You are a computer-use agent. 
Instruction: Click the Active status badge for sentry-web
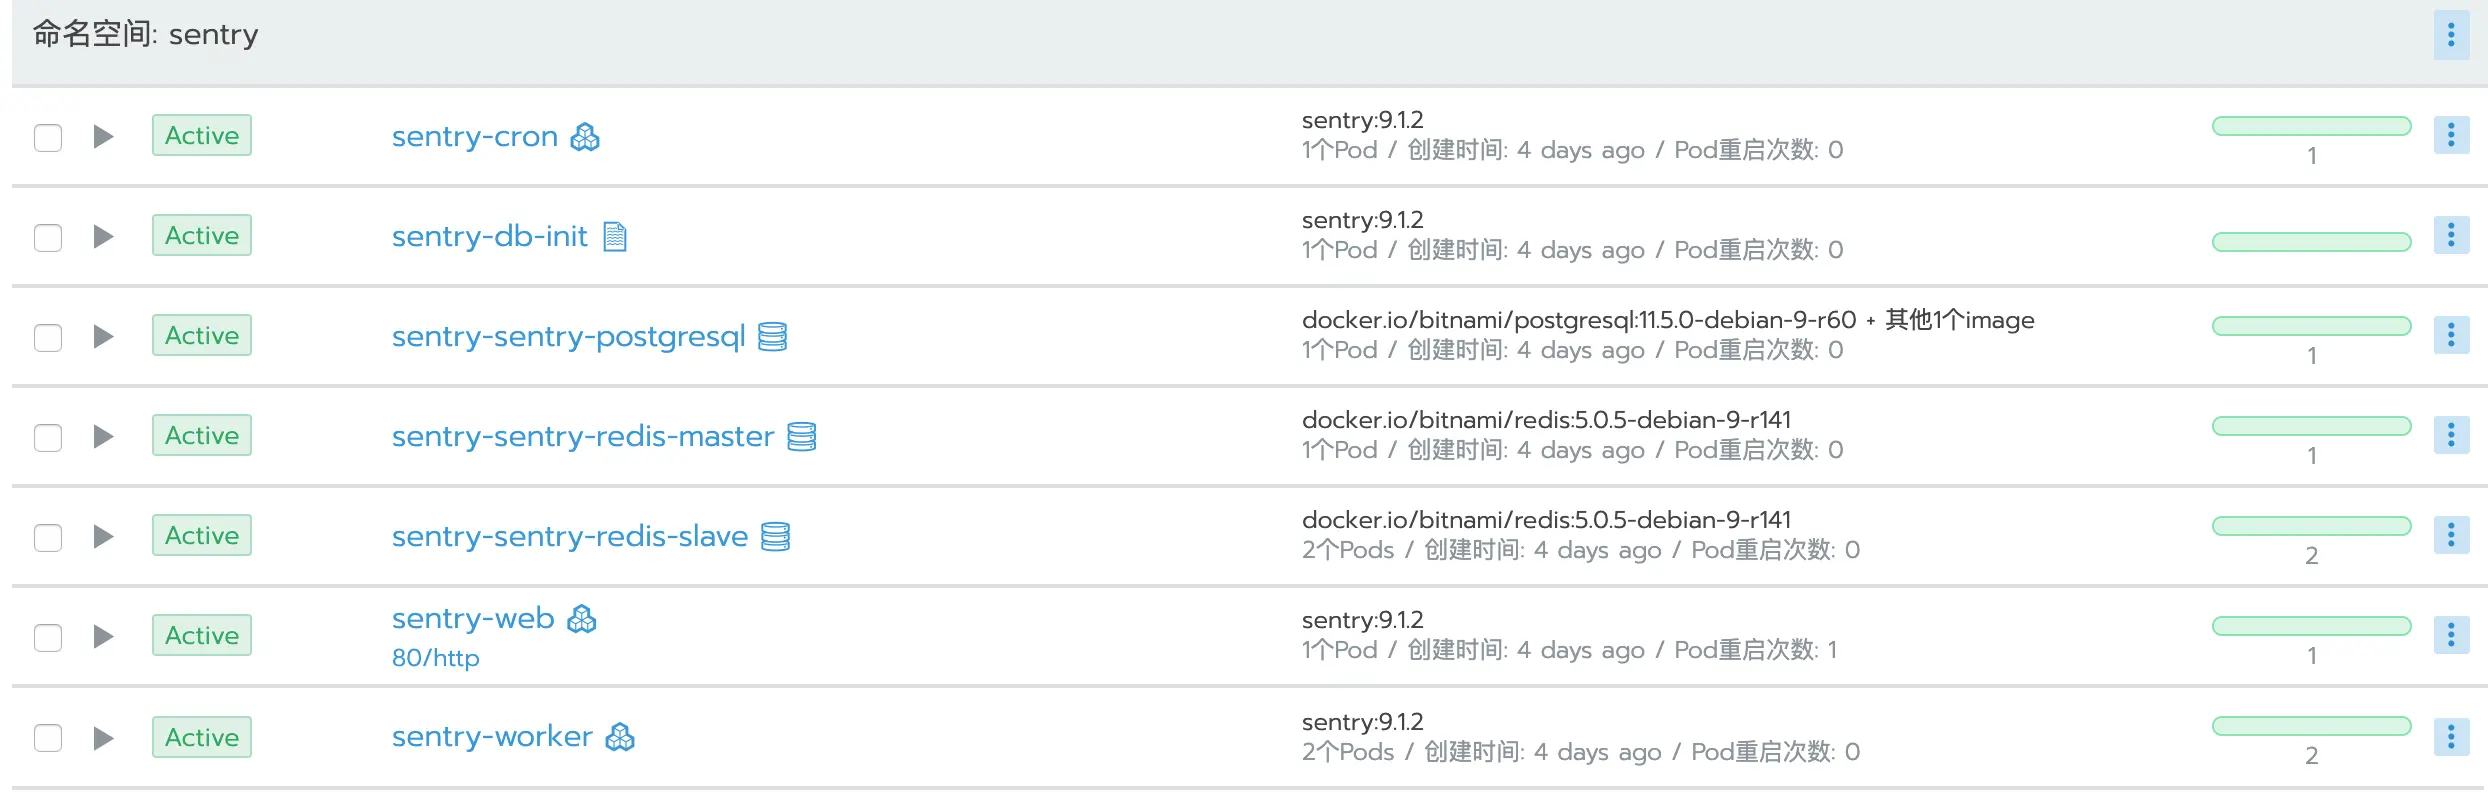202,636
